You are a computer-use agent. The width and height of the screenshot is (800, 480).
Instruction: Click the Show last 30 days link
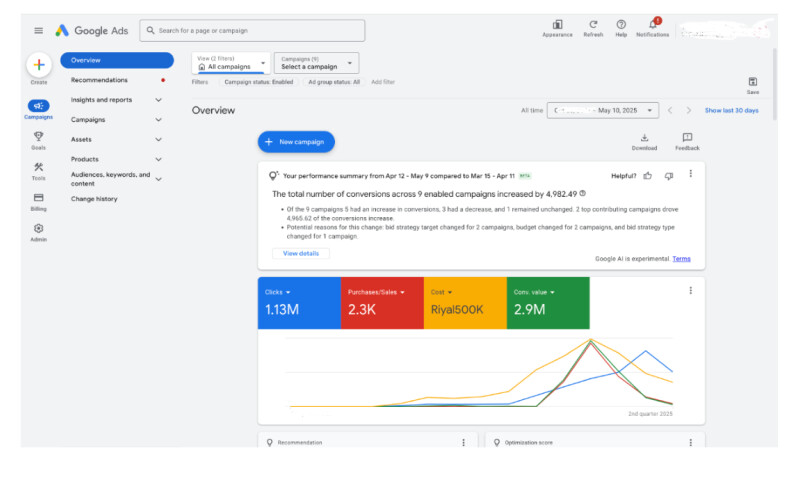[731, 110]
